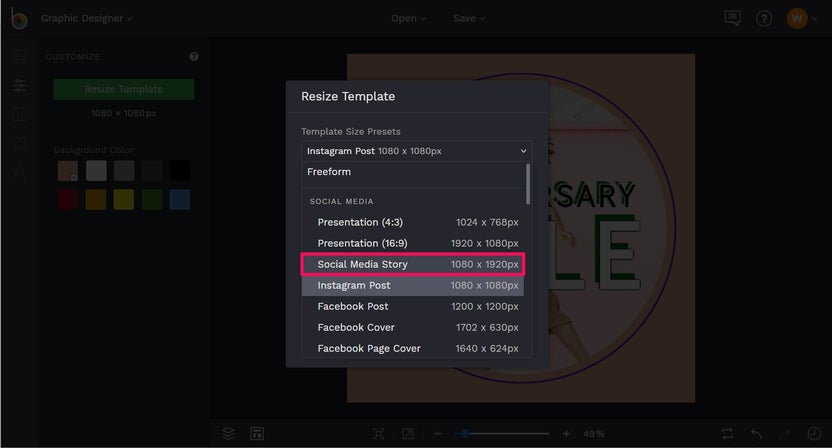Open the Customize sliders sidebar icon

click(x=20, y=85)
